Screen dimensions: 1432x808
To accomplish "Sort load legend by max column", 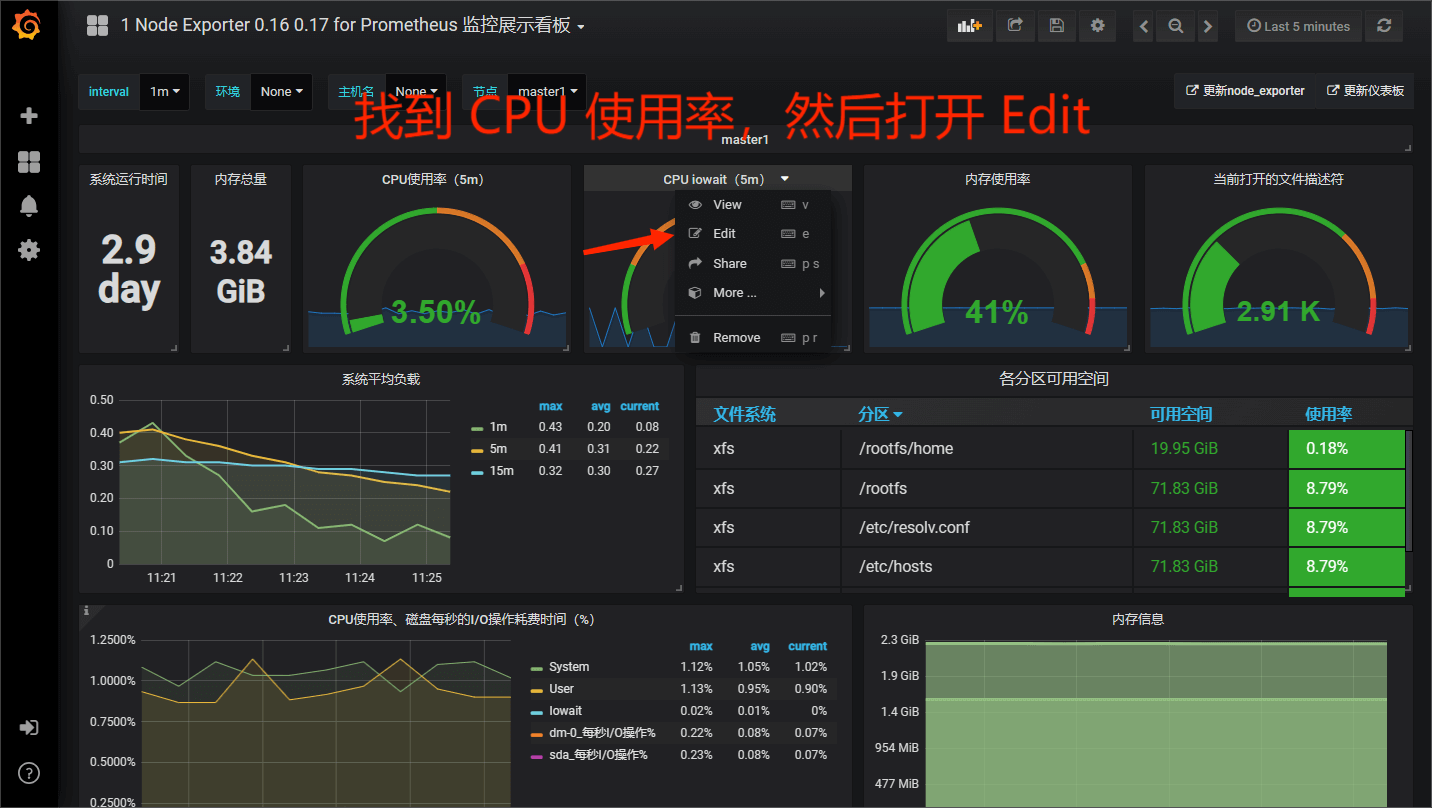I will [551, 406].
